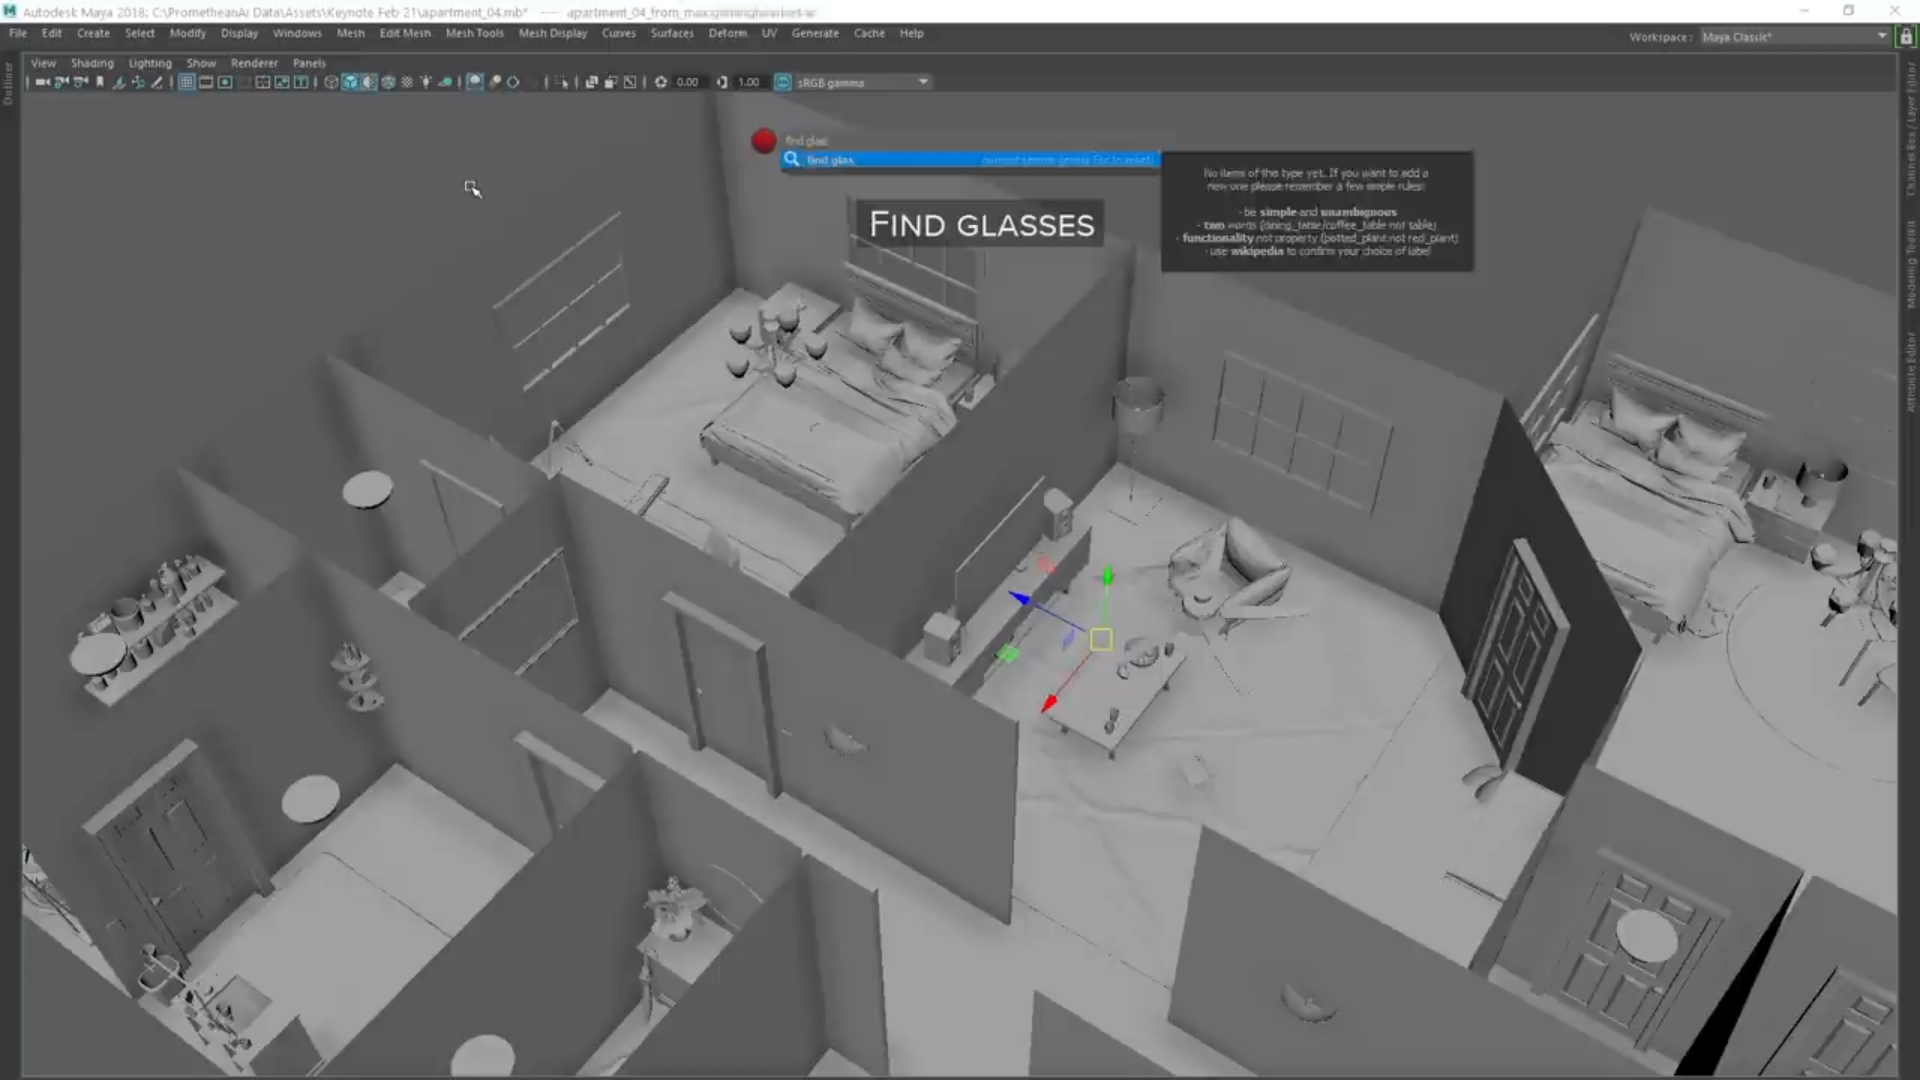
Task: Click the red record circle button
Action: 764,141
